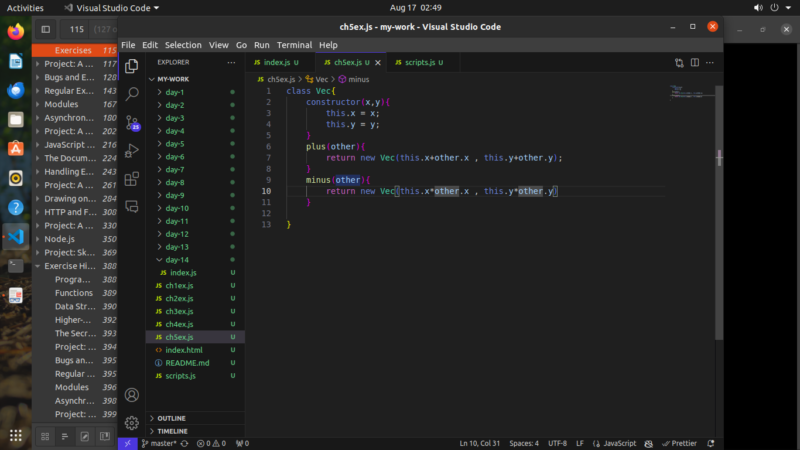Click the synchronize changes icon
This screenshot has height=450, width=800.
[x=185, y=443]
